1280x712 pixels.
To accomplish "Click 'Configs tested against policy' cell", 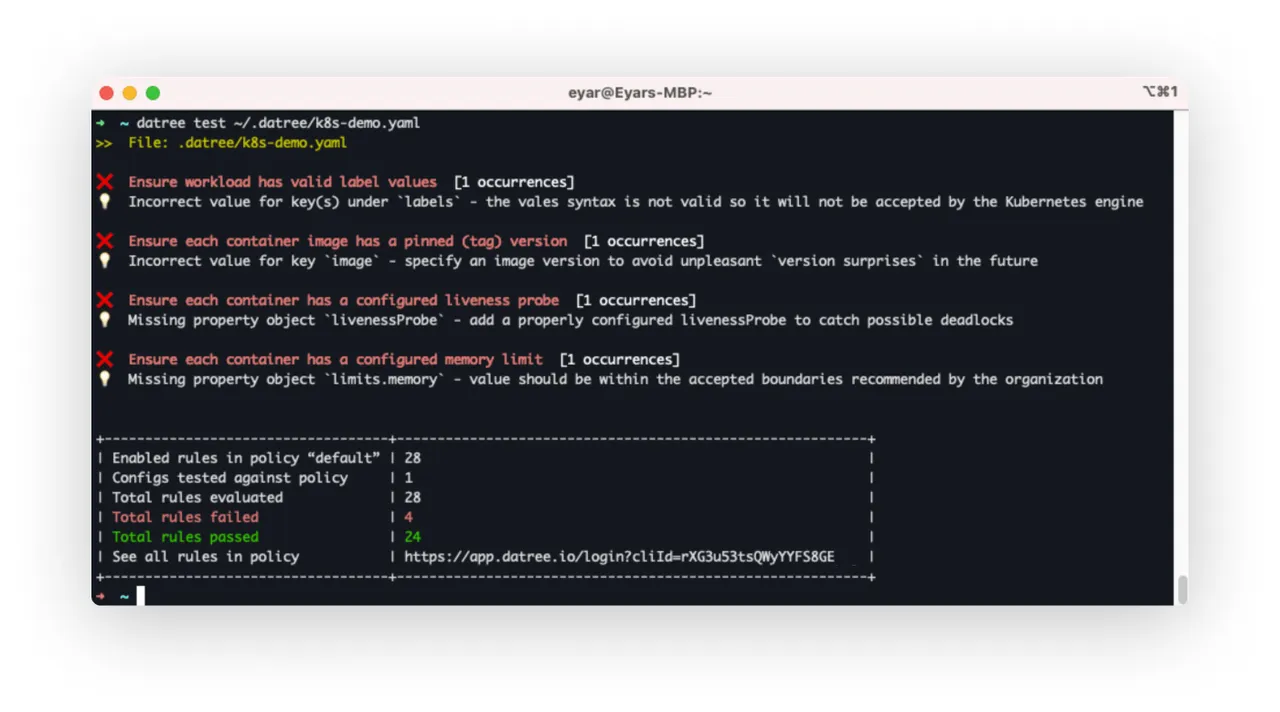I will tap(230, 478).
